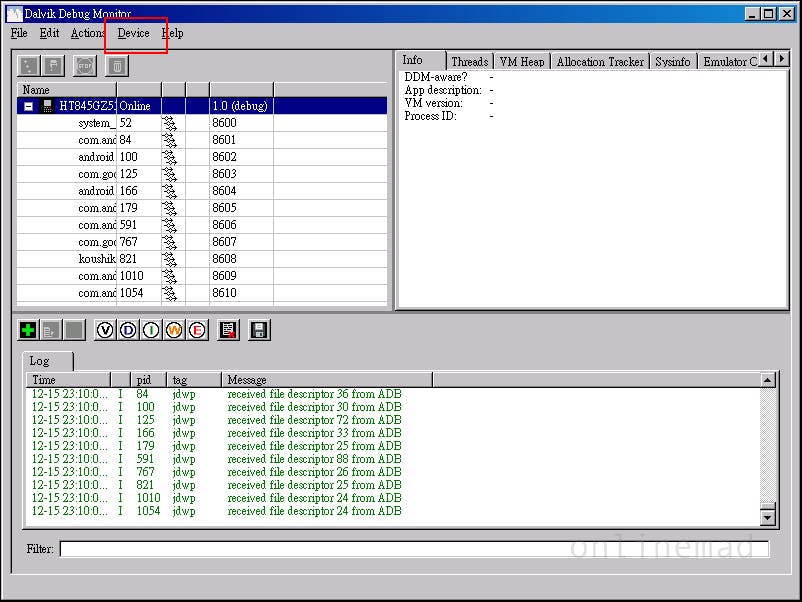Select the Warning (W) log level icon
The width and height of the screenshot is (802, 602).
(174, 330)
